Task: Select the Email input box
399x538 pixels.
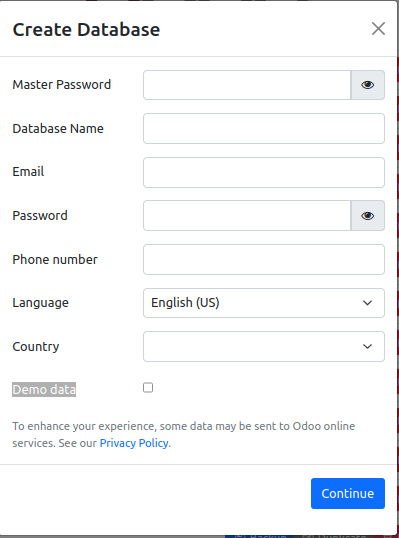Action: click(264, 173)
